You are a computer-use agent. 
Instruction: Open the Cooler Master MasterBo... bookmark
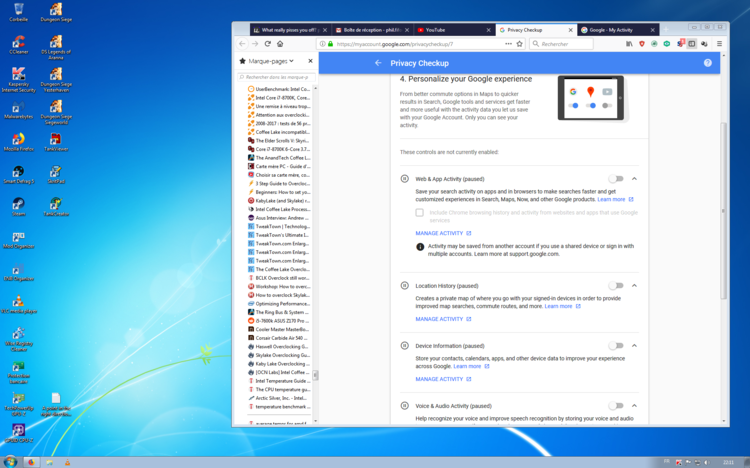279,329
